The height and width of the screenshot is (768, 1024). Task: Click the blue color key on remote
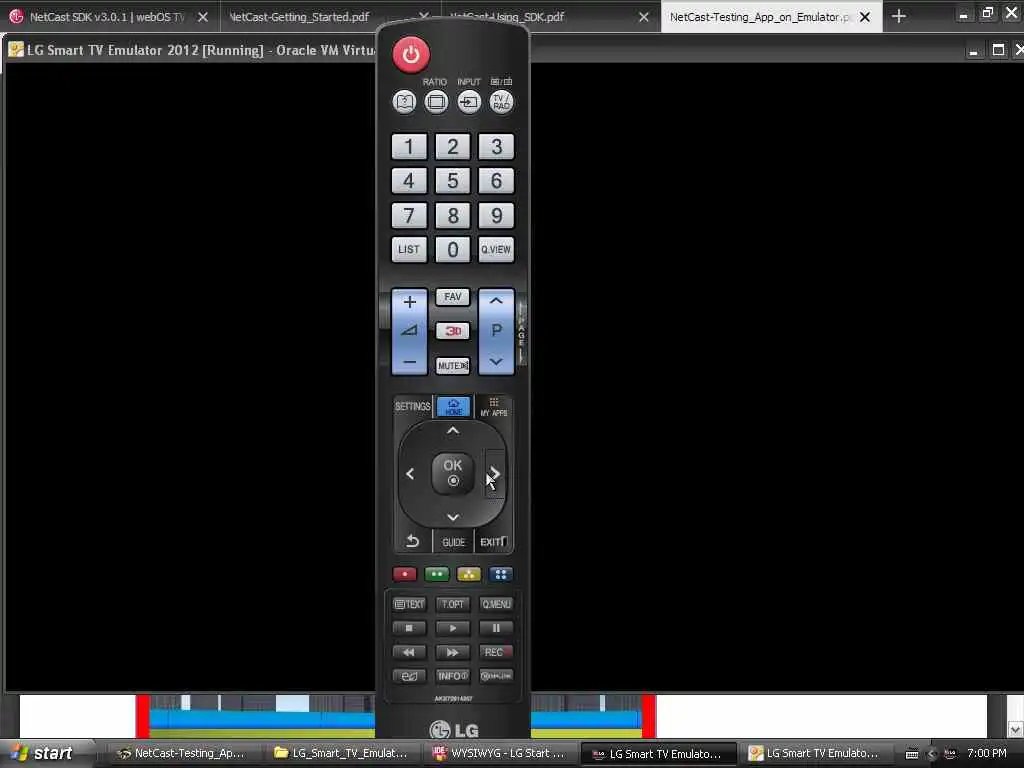coord(501,574)
